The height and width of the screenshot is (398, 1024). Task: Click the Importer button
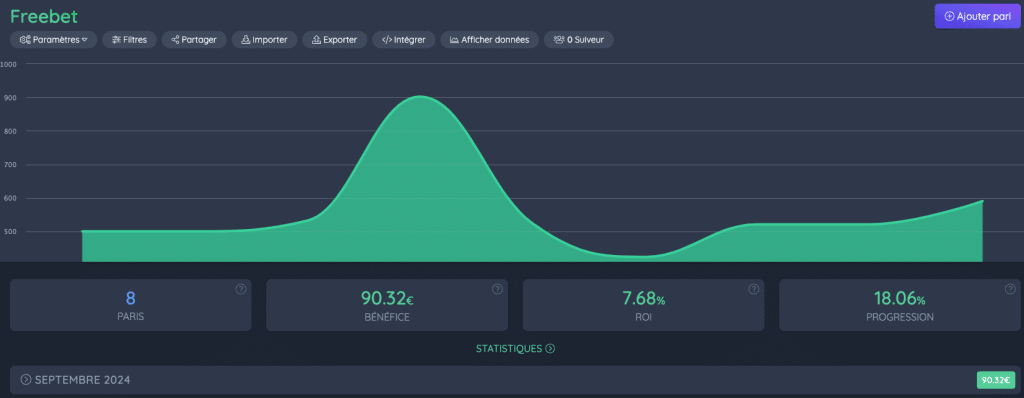coord(264,40)
